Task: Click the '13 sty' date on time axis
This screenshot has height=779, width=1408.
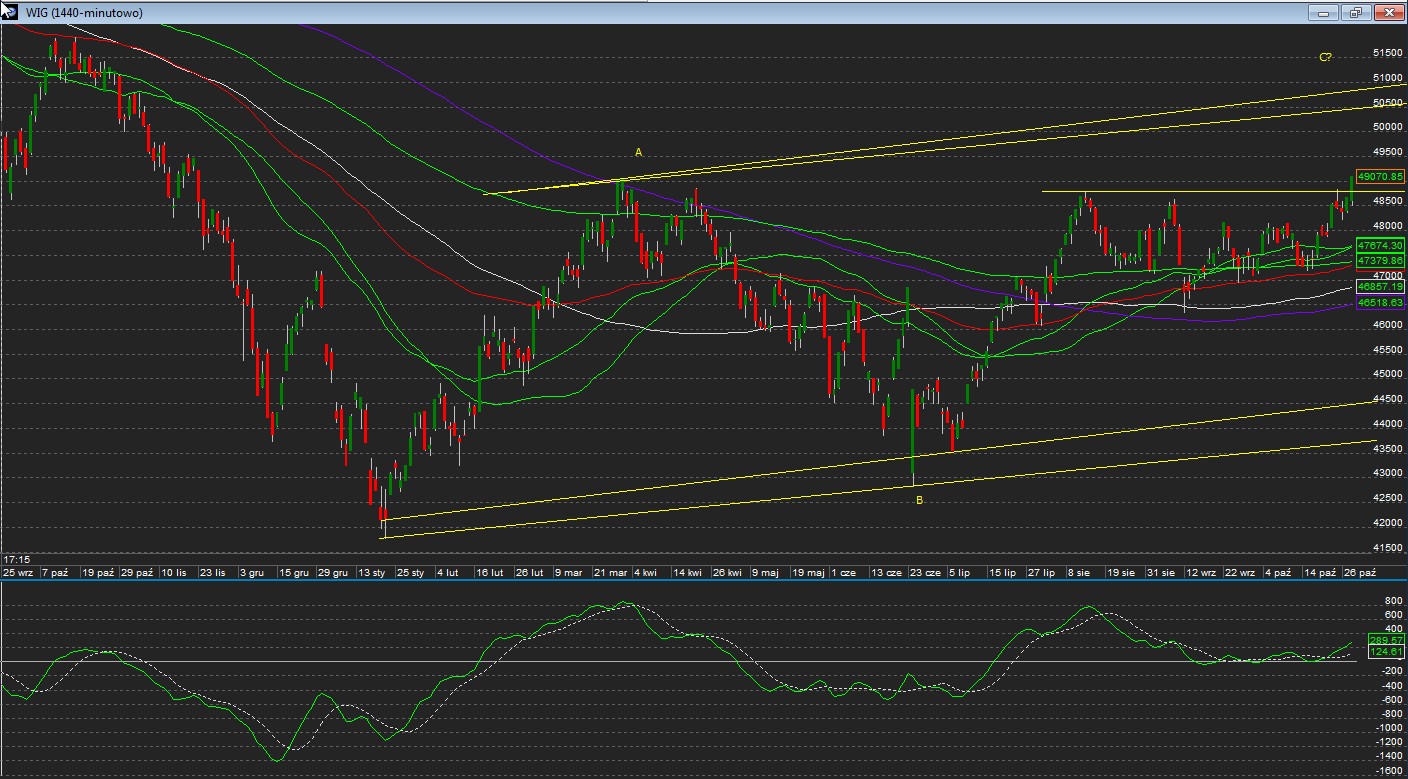Action: [372, 573]
